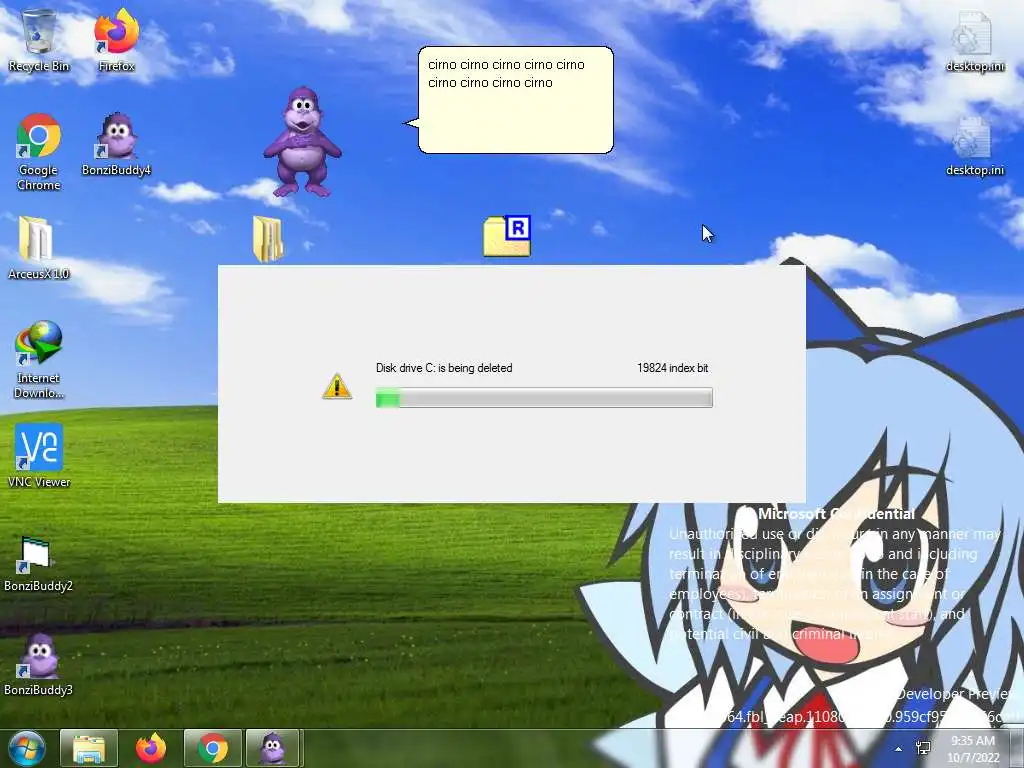Select the BonziBuddy4 desktop shortcut

coord(116,144)
